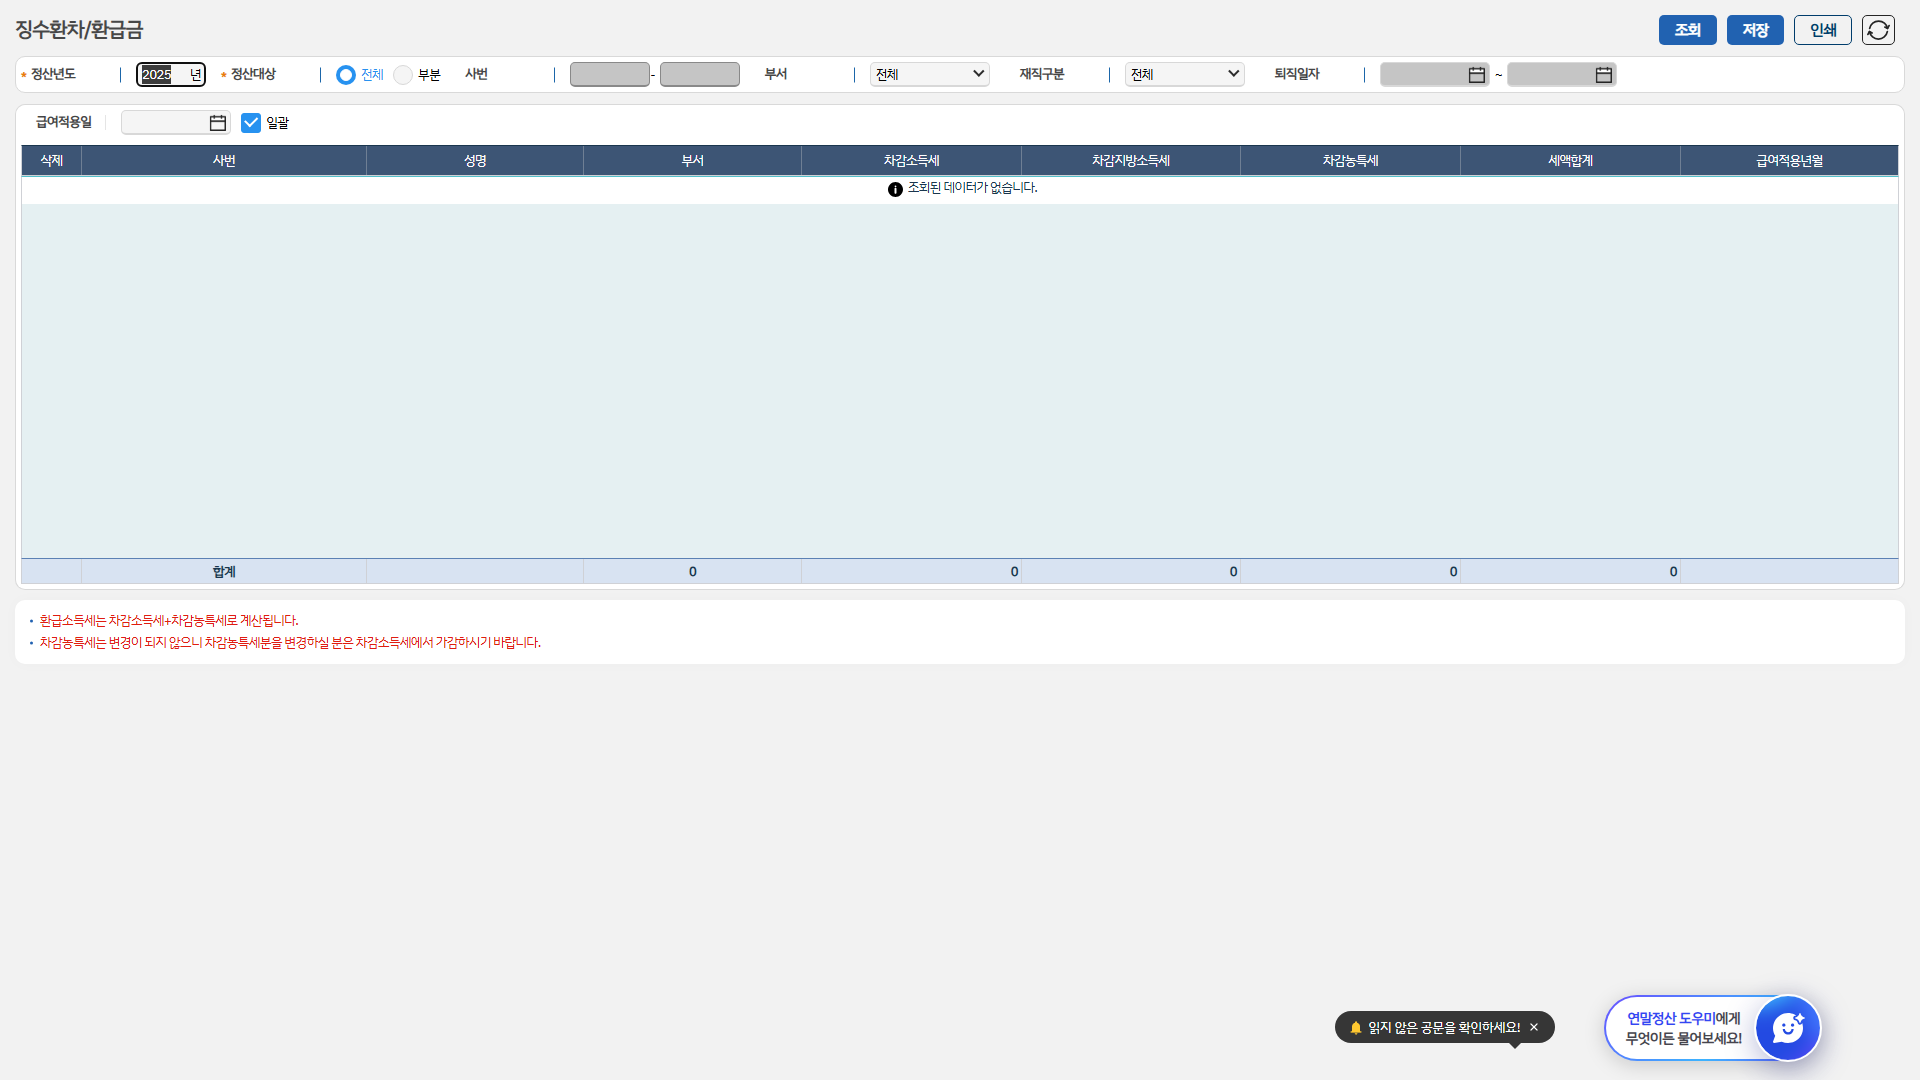Screen dimensions: 1920x1080
Task: Click the 인쇄 print button
Action: 1822,30
